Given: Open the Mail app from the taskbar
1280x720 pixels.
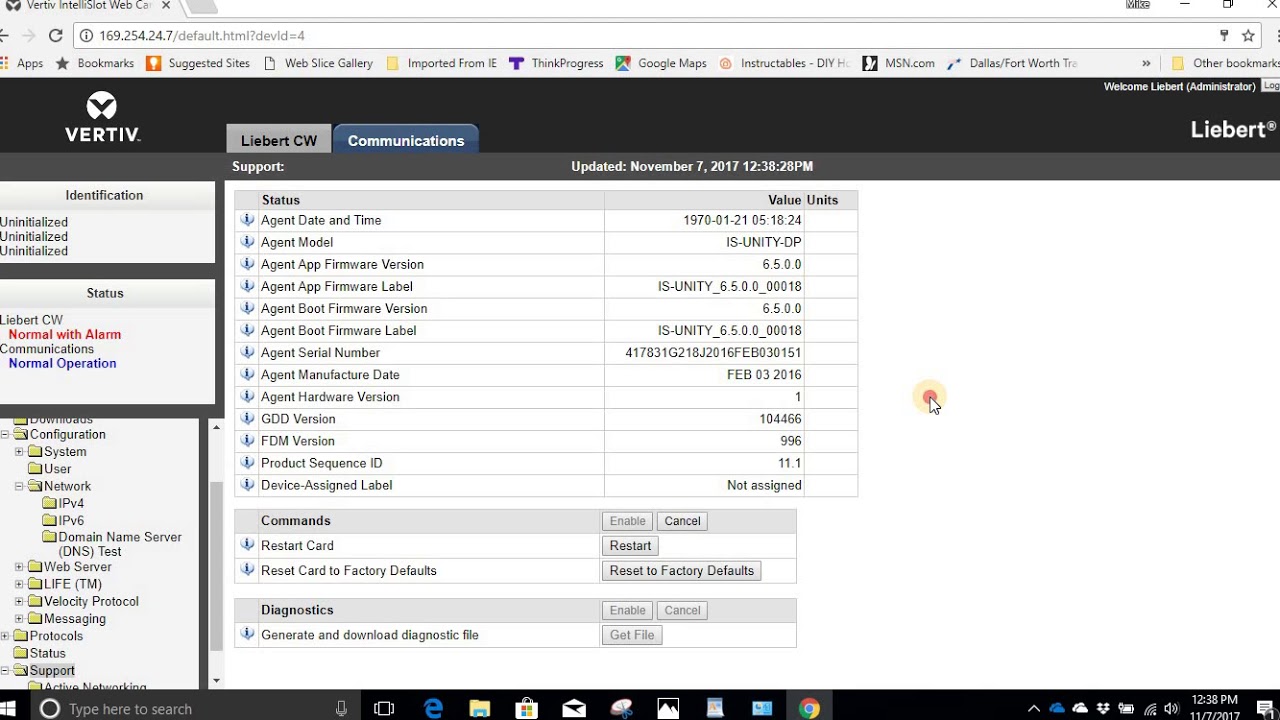Looking at the screenshot, I should coord(574,708).
